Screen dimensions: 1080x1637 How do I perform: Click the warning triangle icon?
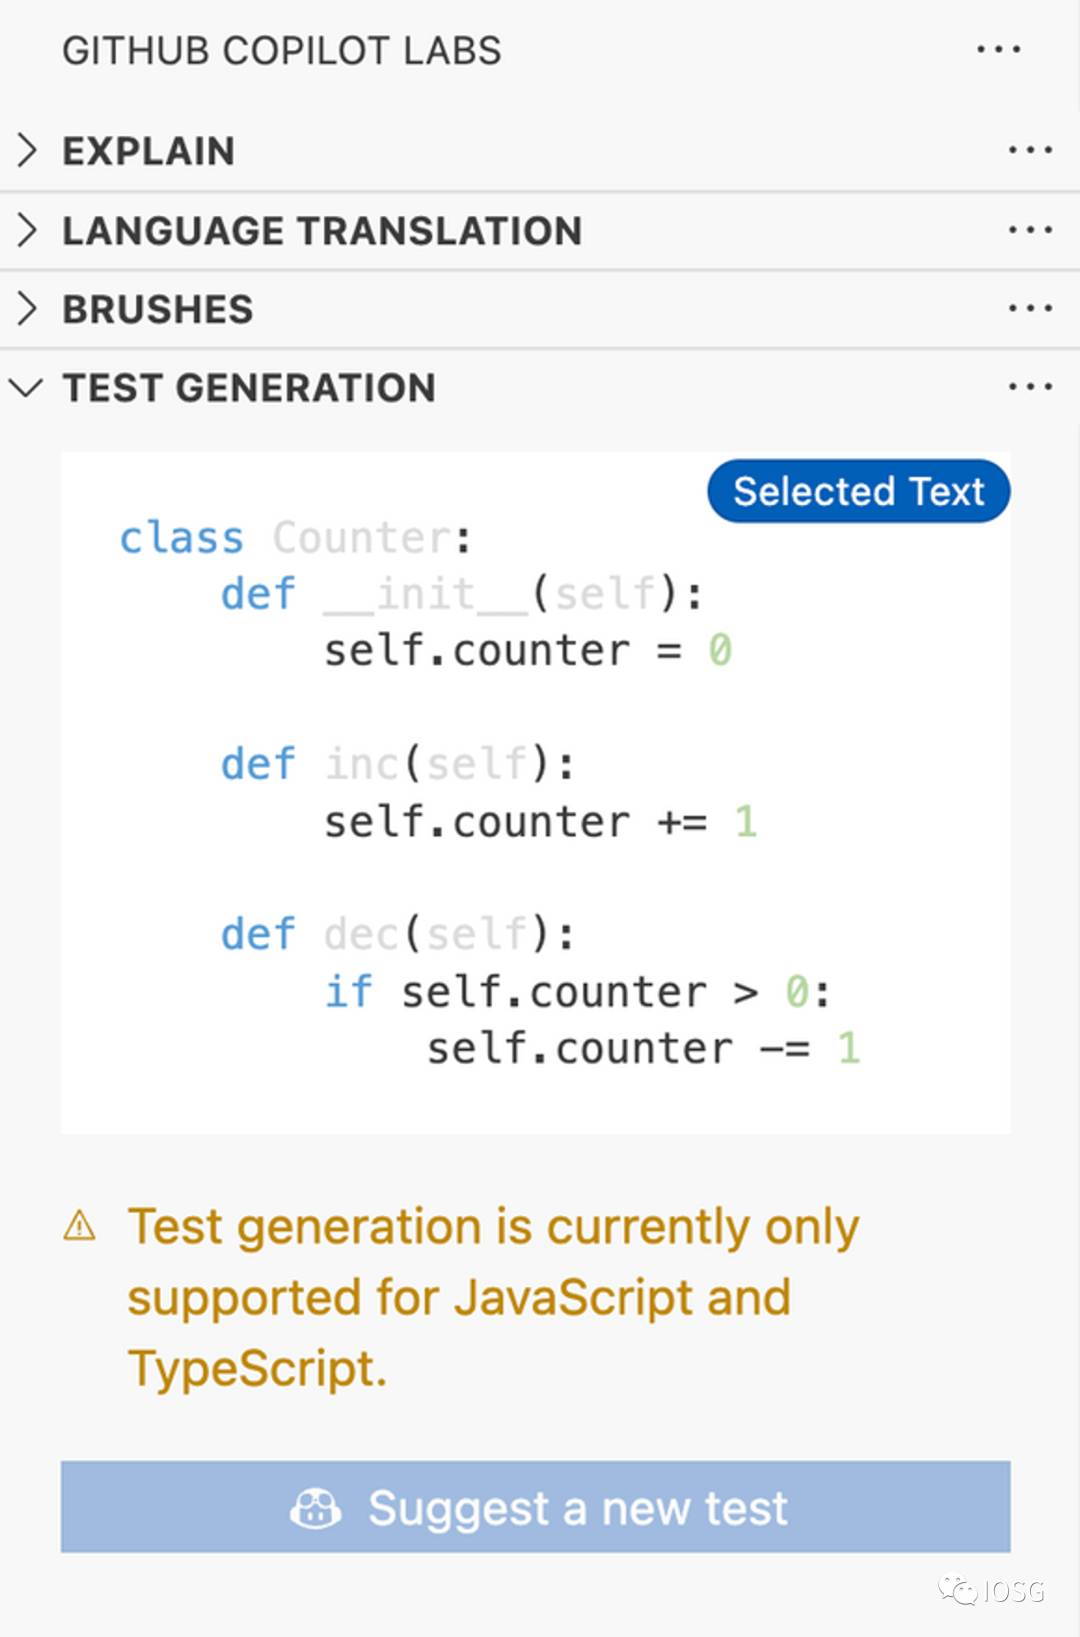[79, 1225]
